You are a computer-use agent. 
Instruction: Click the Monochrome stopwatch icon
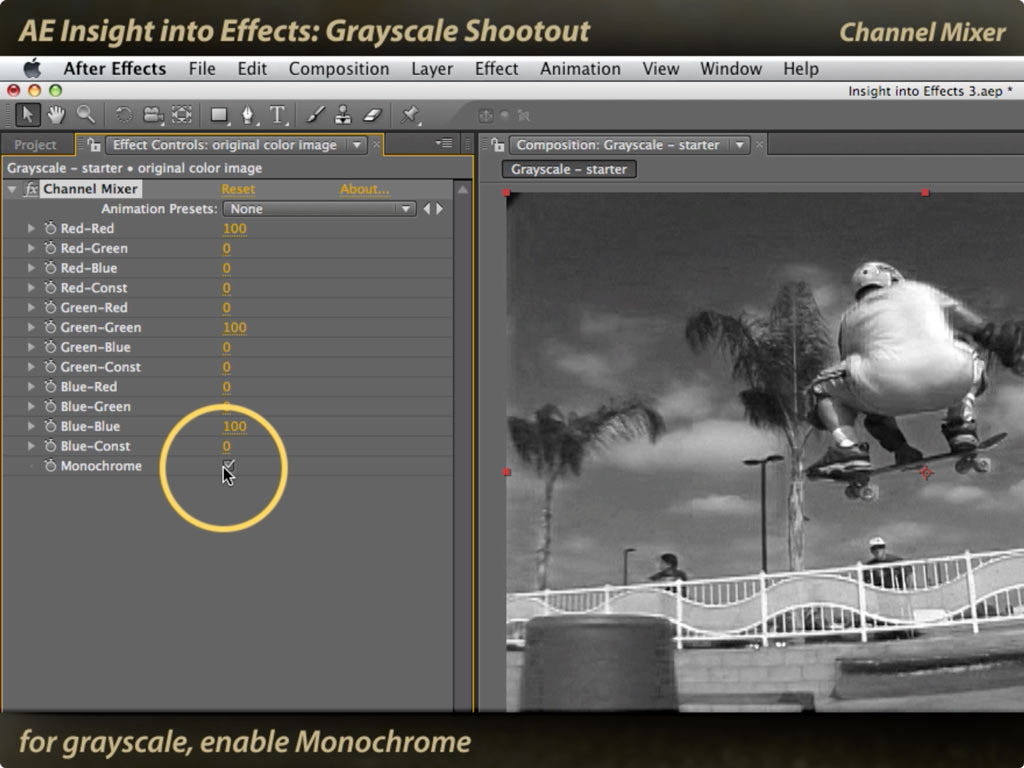[50, 466]
